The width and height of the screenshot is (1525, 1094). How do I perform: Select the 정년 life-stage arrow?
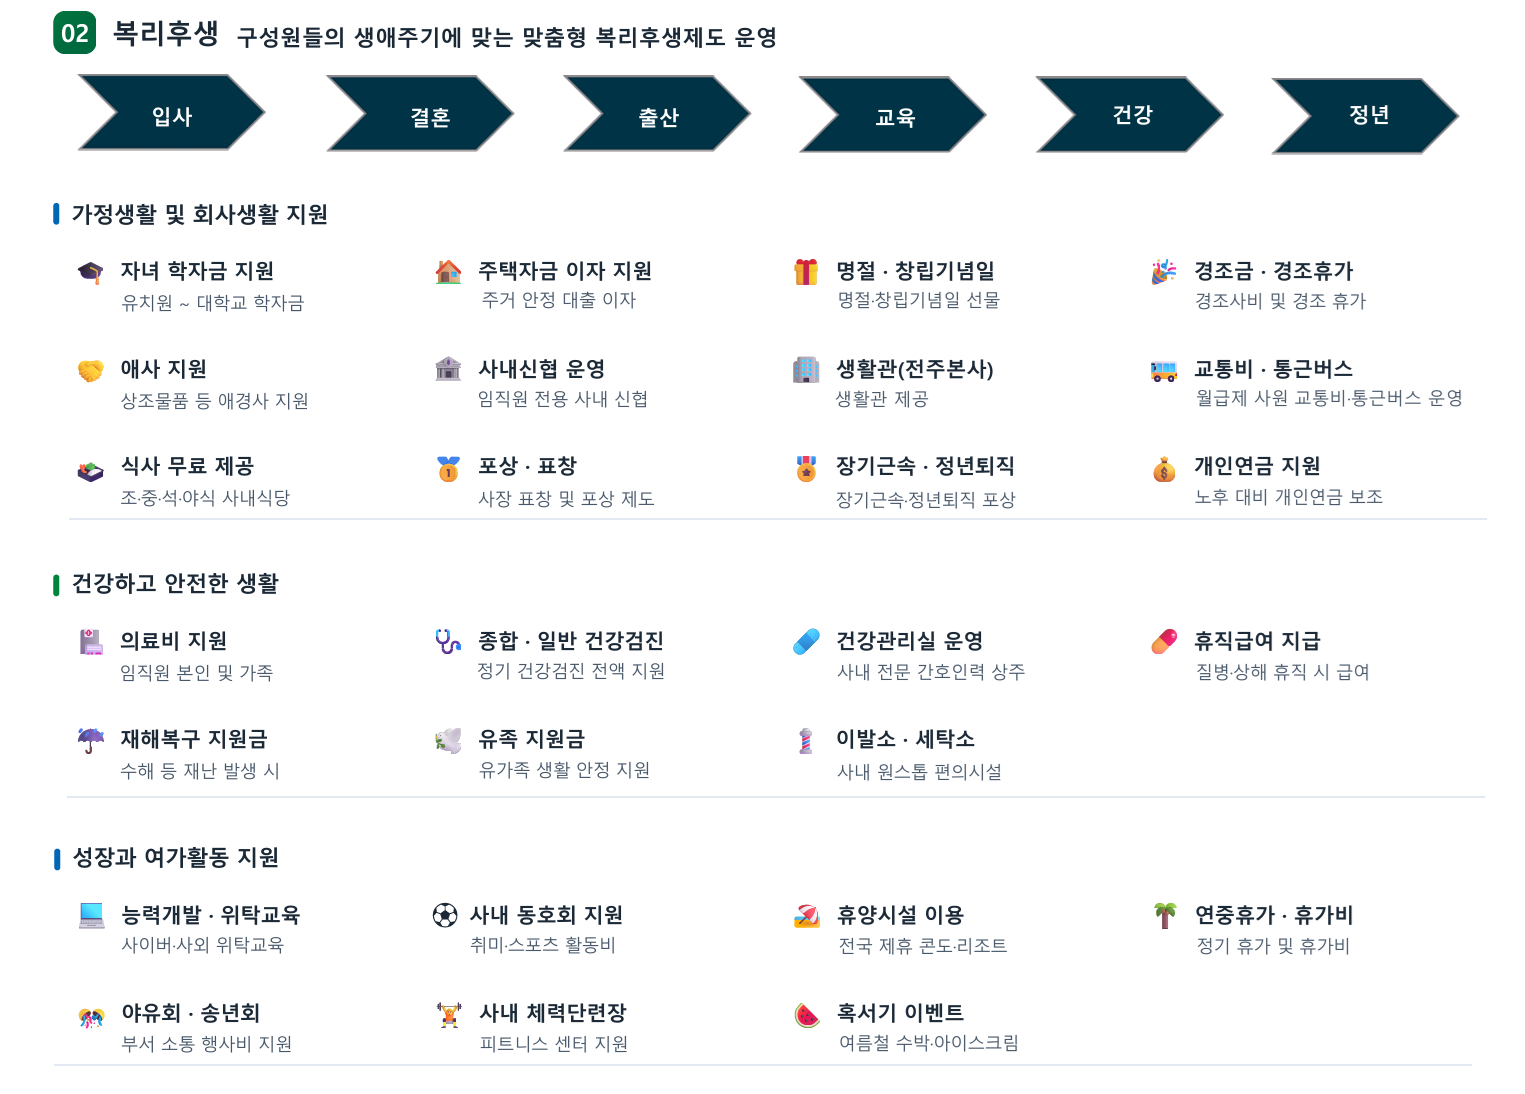(1365, 116)
